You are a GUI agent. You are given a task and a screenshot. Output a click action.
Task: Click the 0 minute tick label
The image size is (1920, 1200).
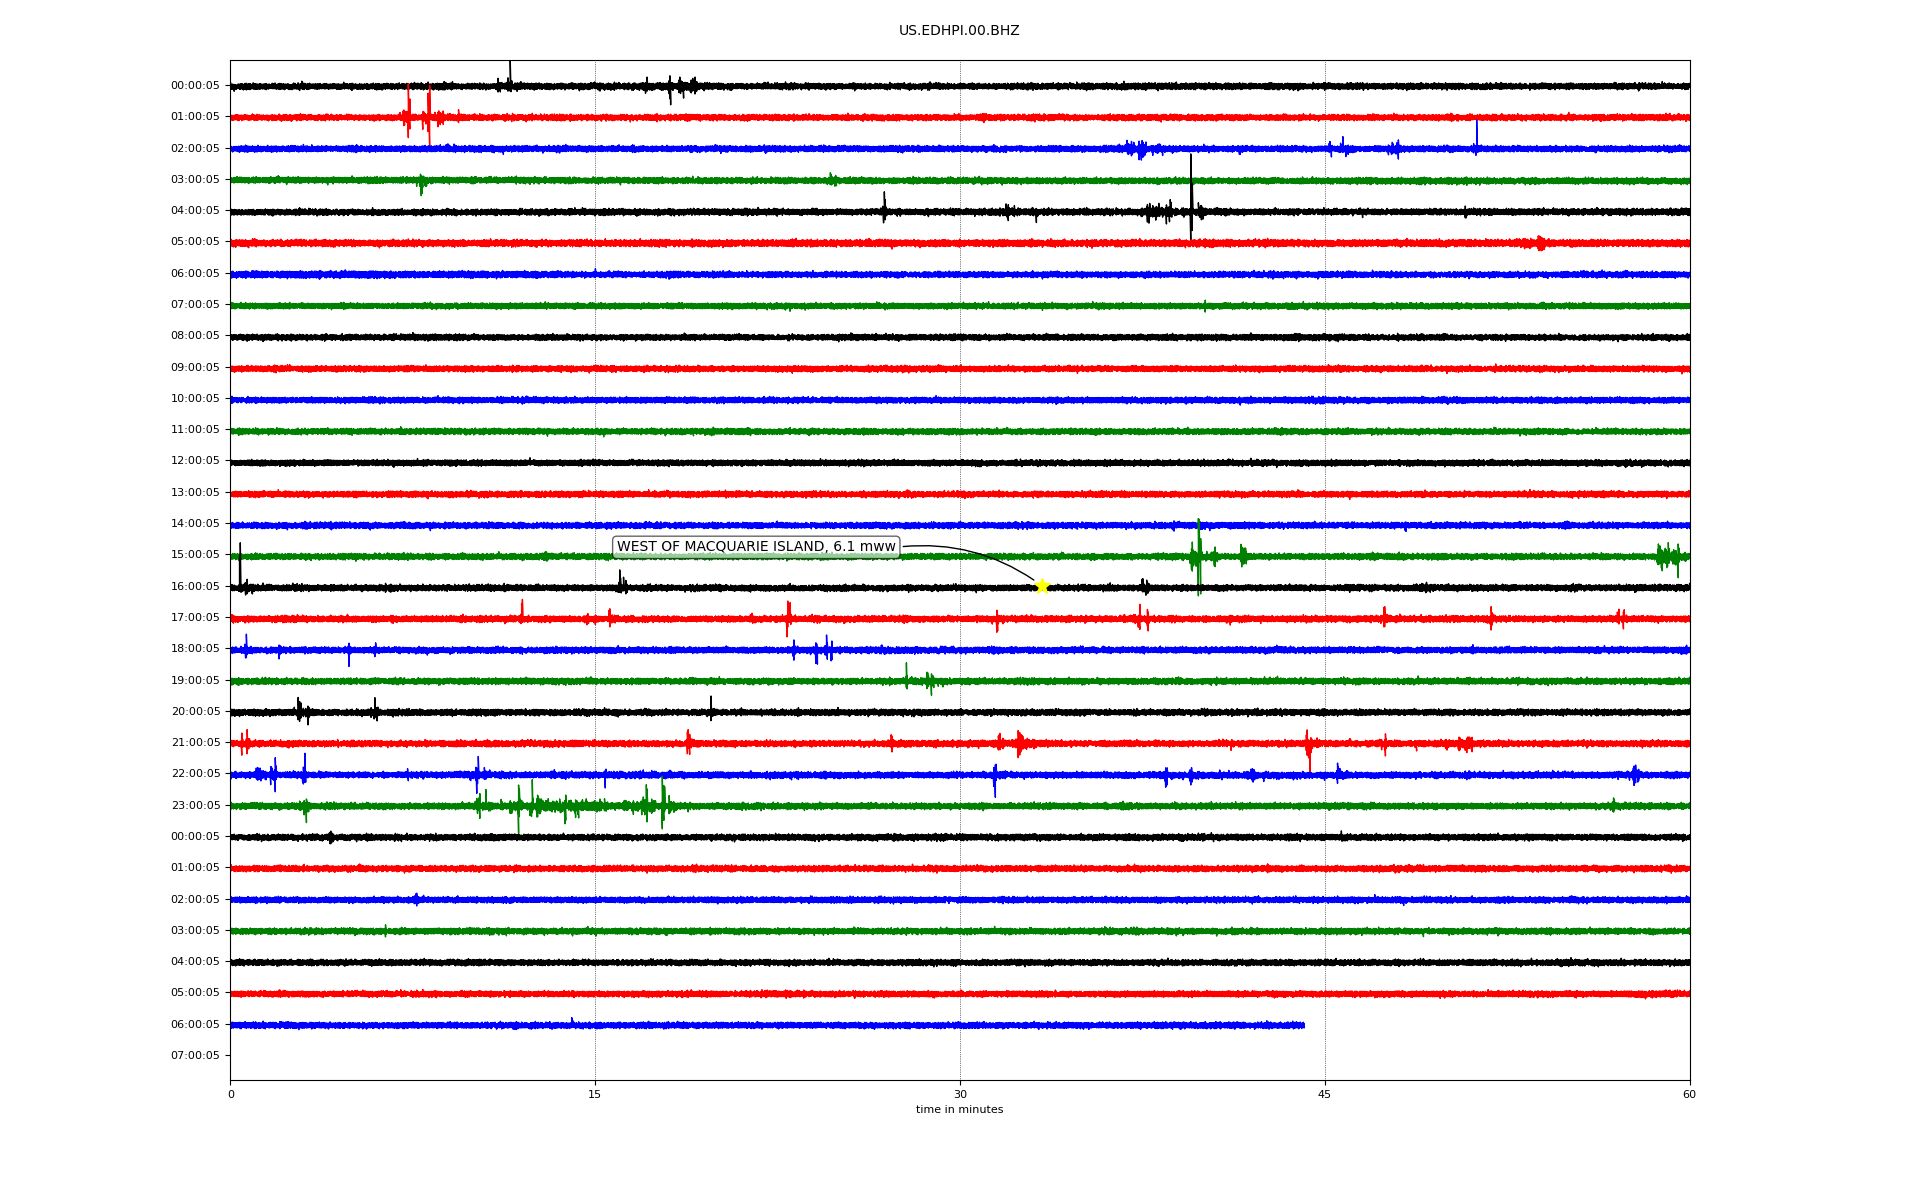click(231, 1094)
